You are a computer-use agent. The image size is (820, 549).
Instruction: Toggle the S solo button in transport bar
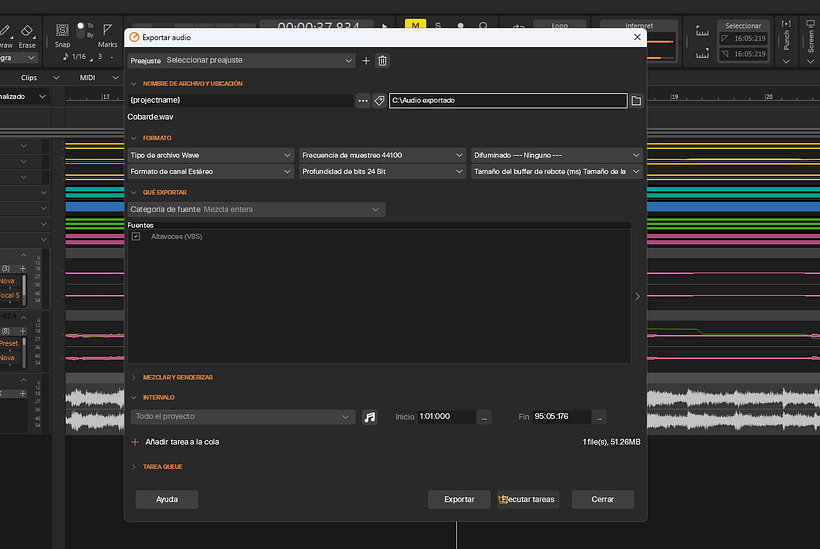click(x=438, y=27)
